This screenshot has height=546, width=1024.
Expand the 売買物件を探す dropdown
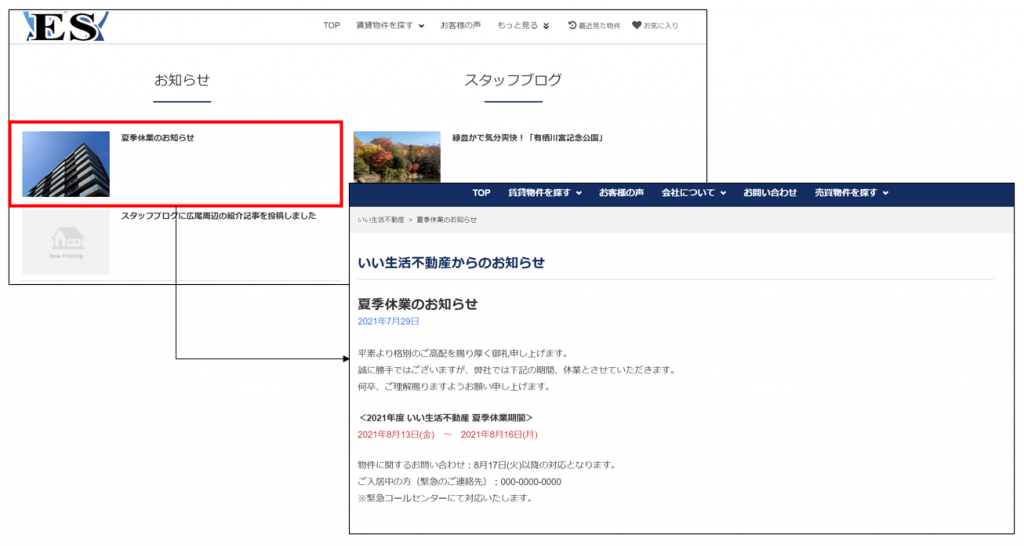tap(851, 193)
